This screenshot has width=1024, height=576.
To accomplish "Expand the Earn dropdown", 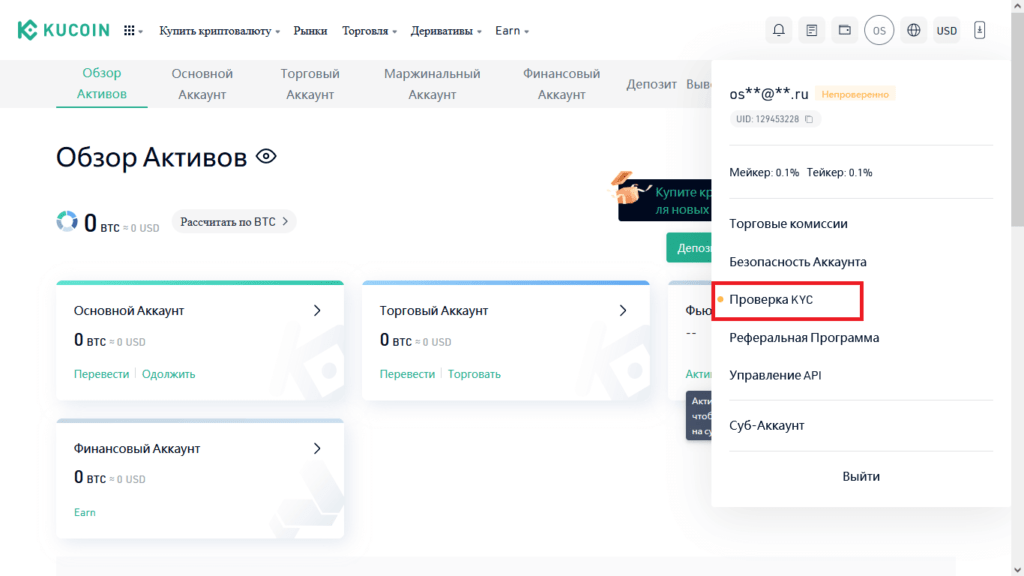I will tap(508, 31).
